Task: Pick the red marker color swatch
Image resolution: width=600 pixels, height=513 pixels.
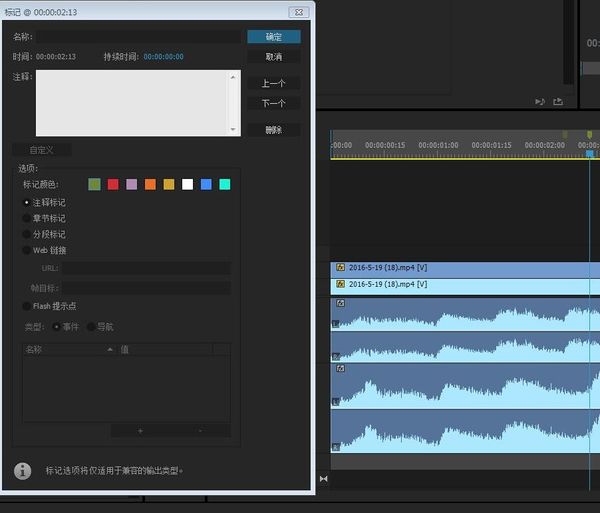Action: [113, 184]
